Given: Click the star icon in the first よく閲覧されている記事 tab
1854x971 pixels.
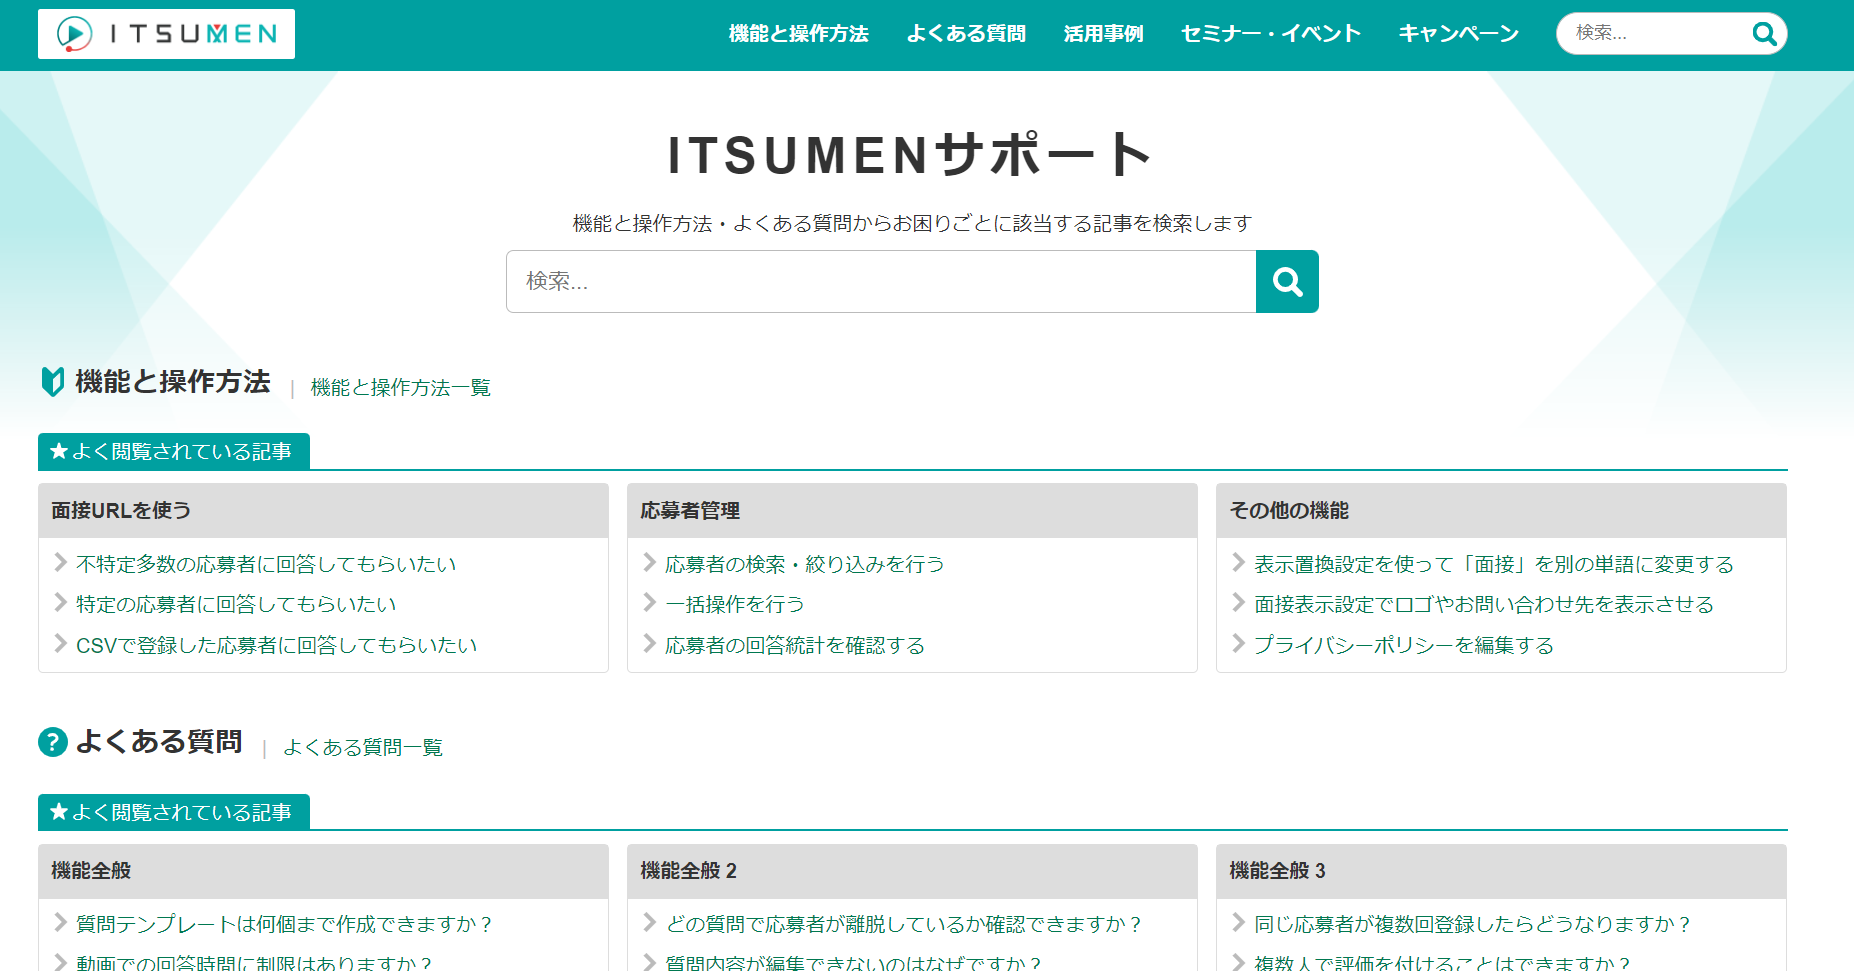Looking at the screenshot, I should tap(59, 451).
